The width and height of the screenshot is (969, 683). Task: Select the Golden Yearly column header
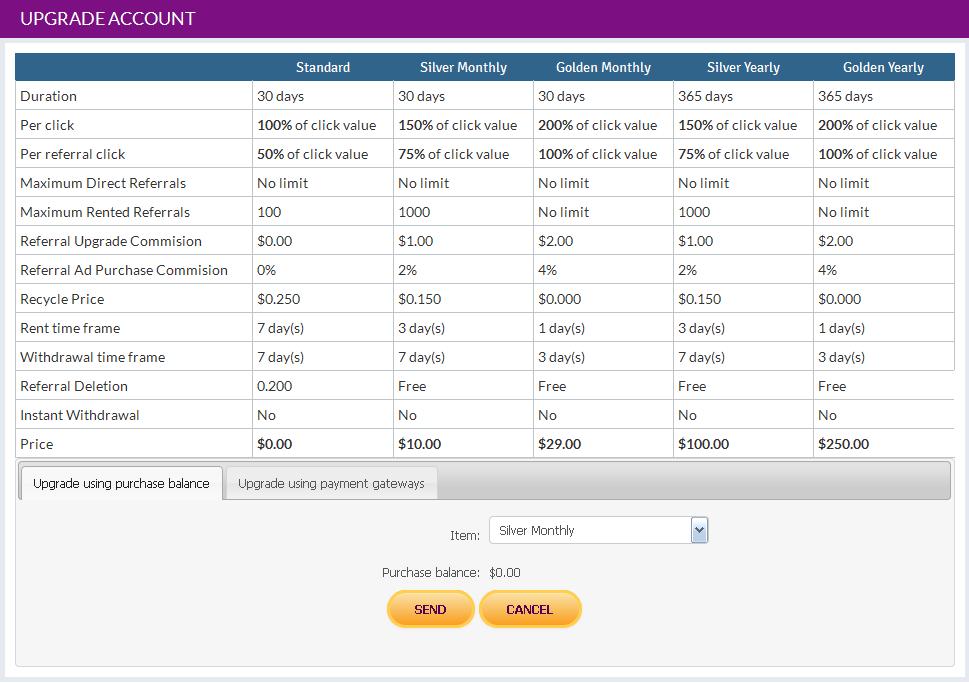(883, 67)
